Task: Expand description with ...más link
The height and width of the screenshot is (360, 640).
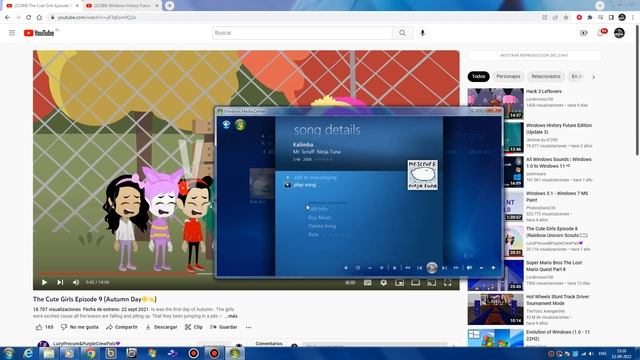Action: click(231, 316)
